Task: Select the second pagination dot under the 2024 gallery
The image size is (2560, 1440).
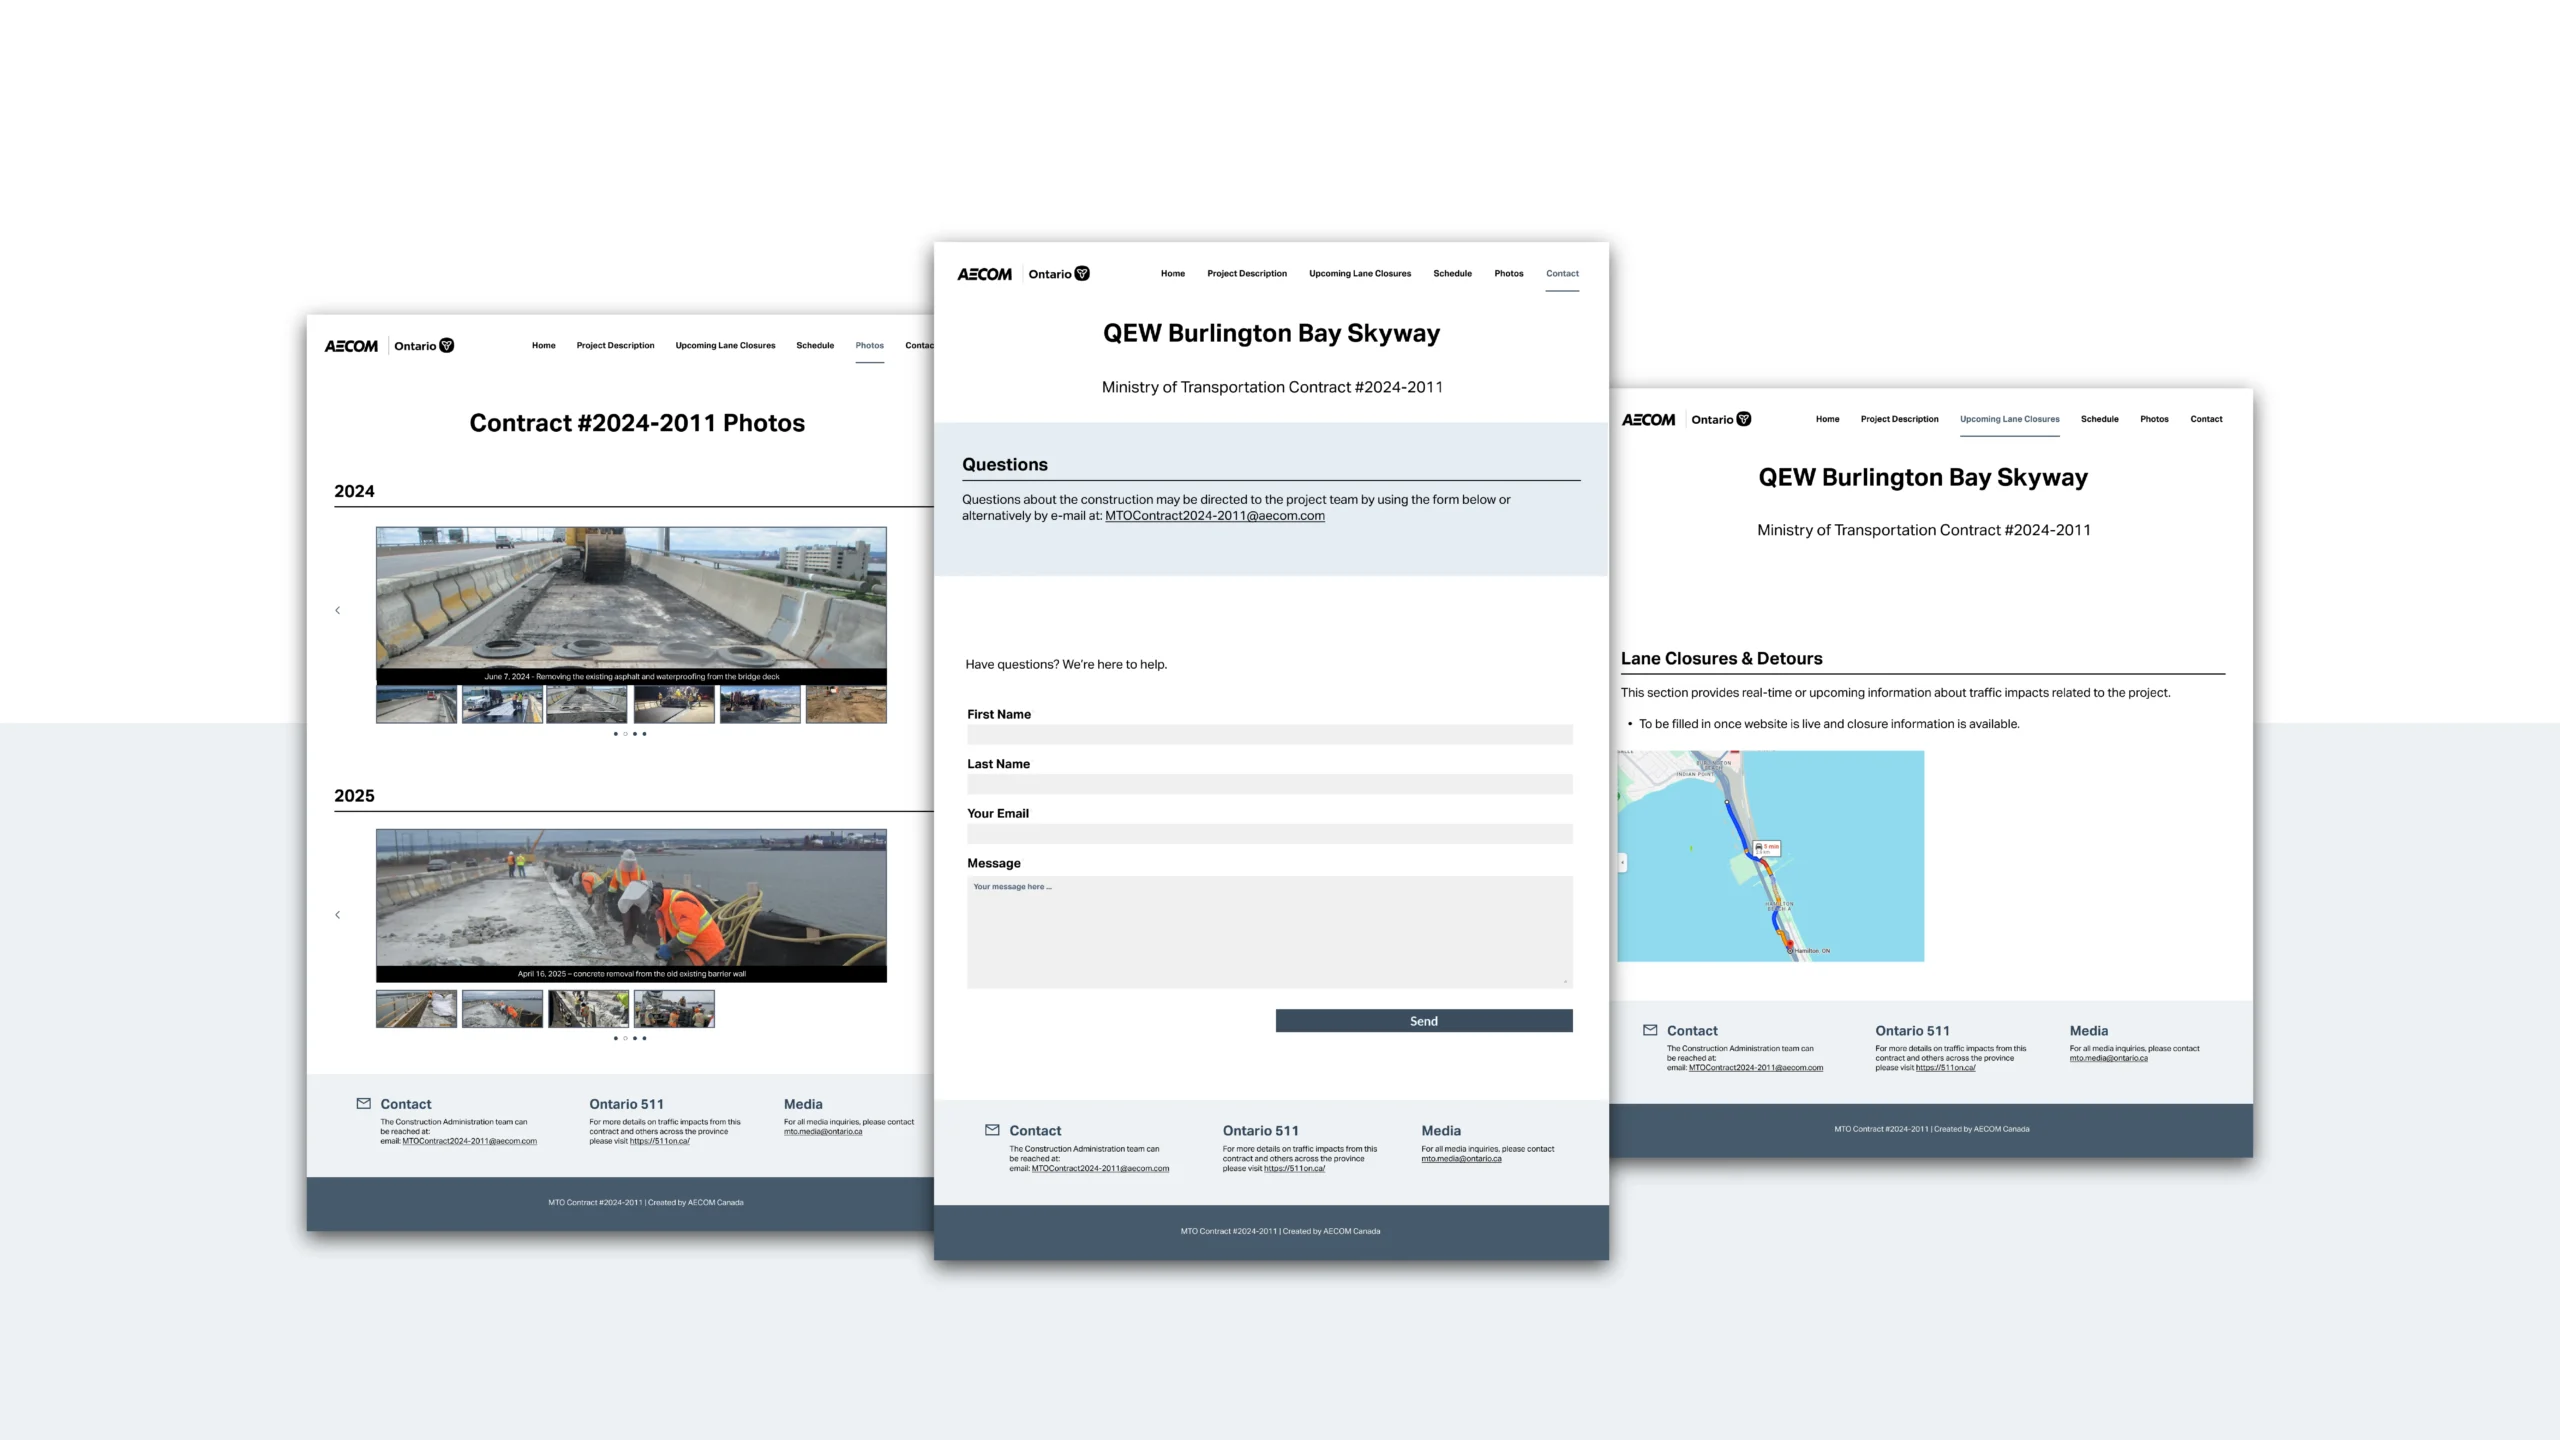Action: [x=625, y=734]
